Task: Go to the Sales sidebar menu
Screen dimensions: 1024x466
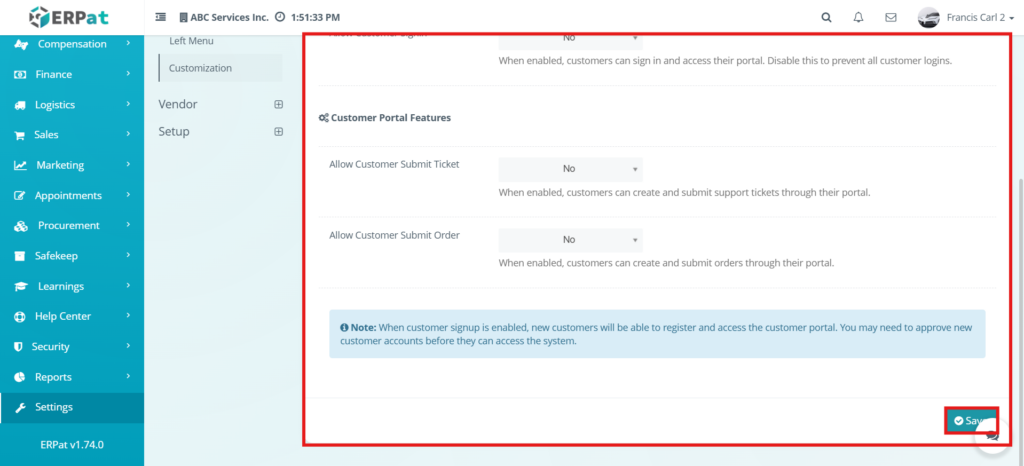Action: [46, 135]
